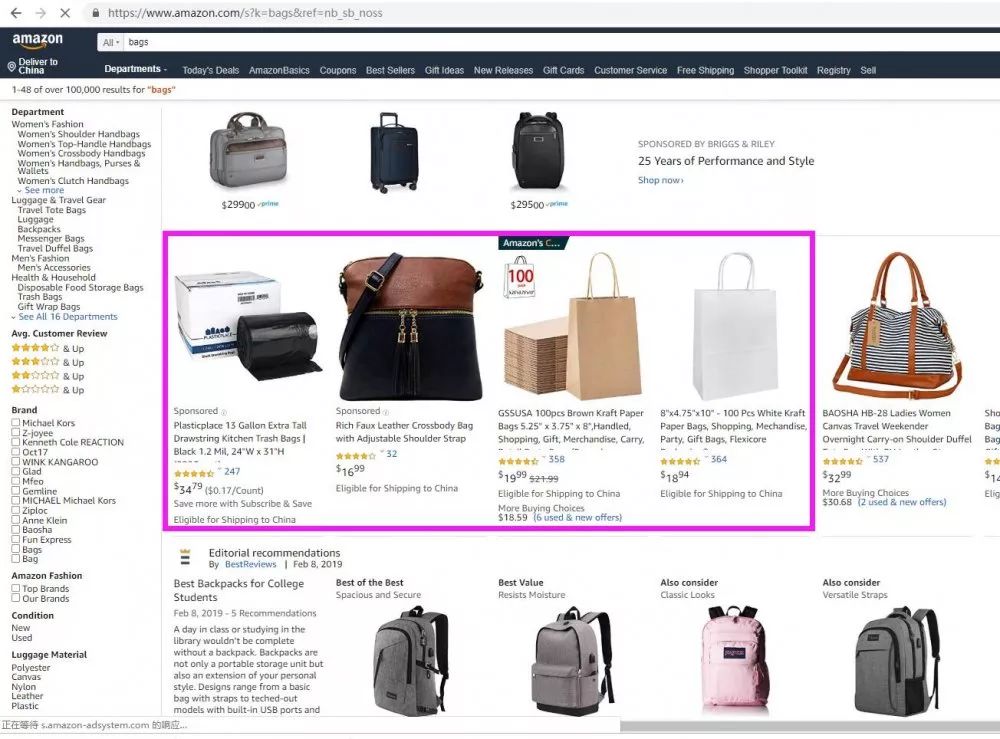This screenshot has width=1000, height=739.
Task: Click the Deliver to China location pin
Action: coord(11,66)
